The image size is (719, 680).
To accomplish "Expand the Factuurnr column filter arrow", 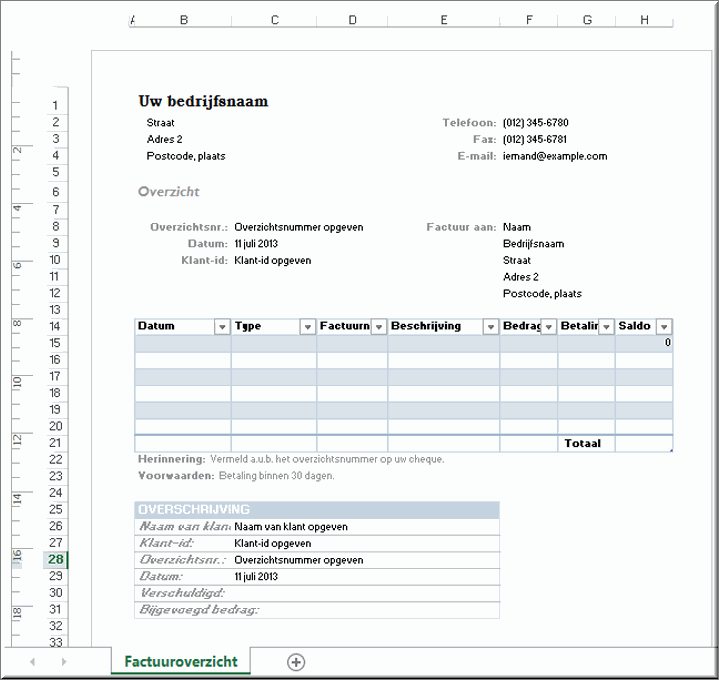I will tap(379, 327).
